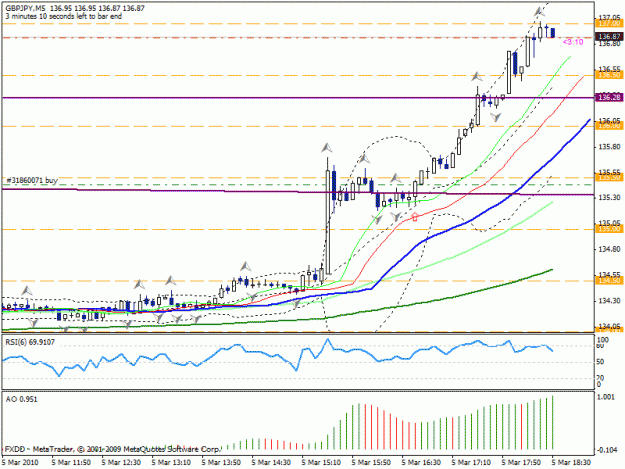The width and height of the screenshot is (625, 469).
Task: Click the GBPJPY,M5 chart title text
Action: coord(25,8)
